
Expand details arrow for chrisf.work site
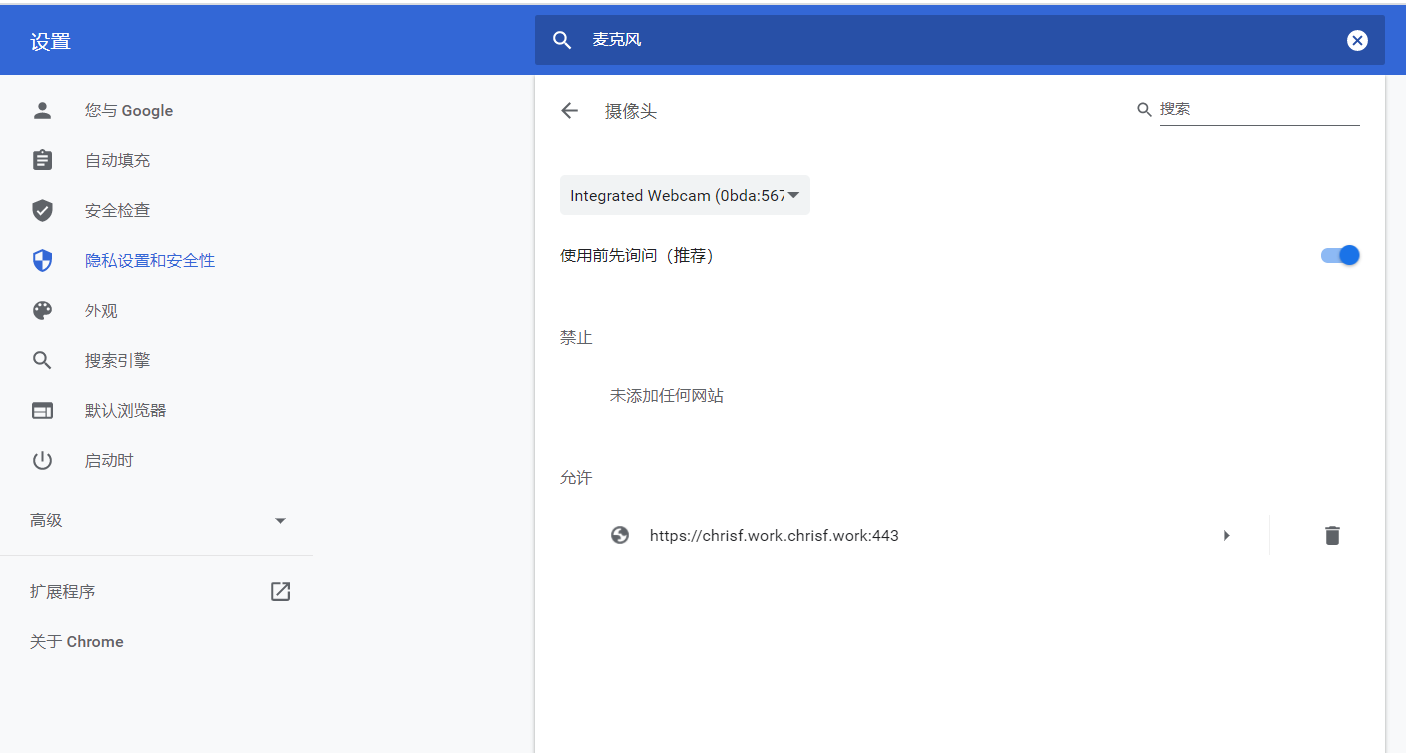[x=1227, y=535]
